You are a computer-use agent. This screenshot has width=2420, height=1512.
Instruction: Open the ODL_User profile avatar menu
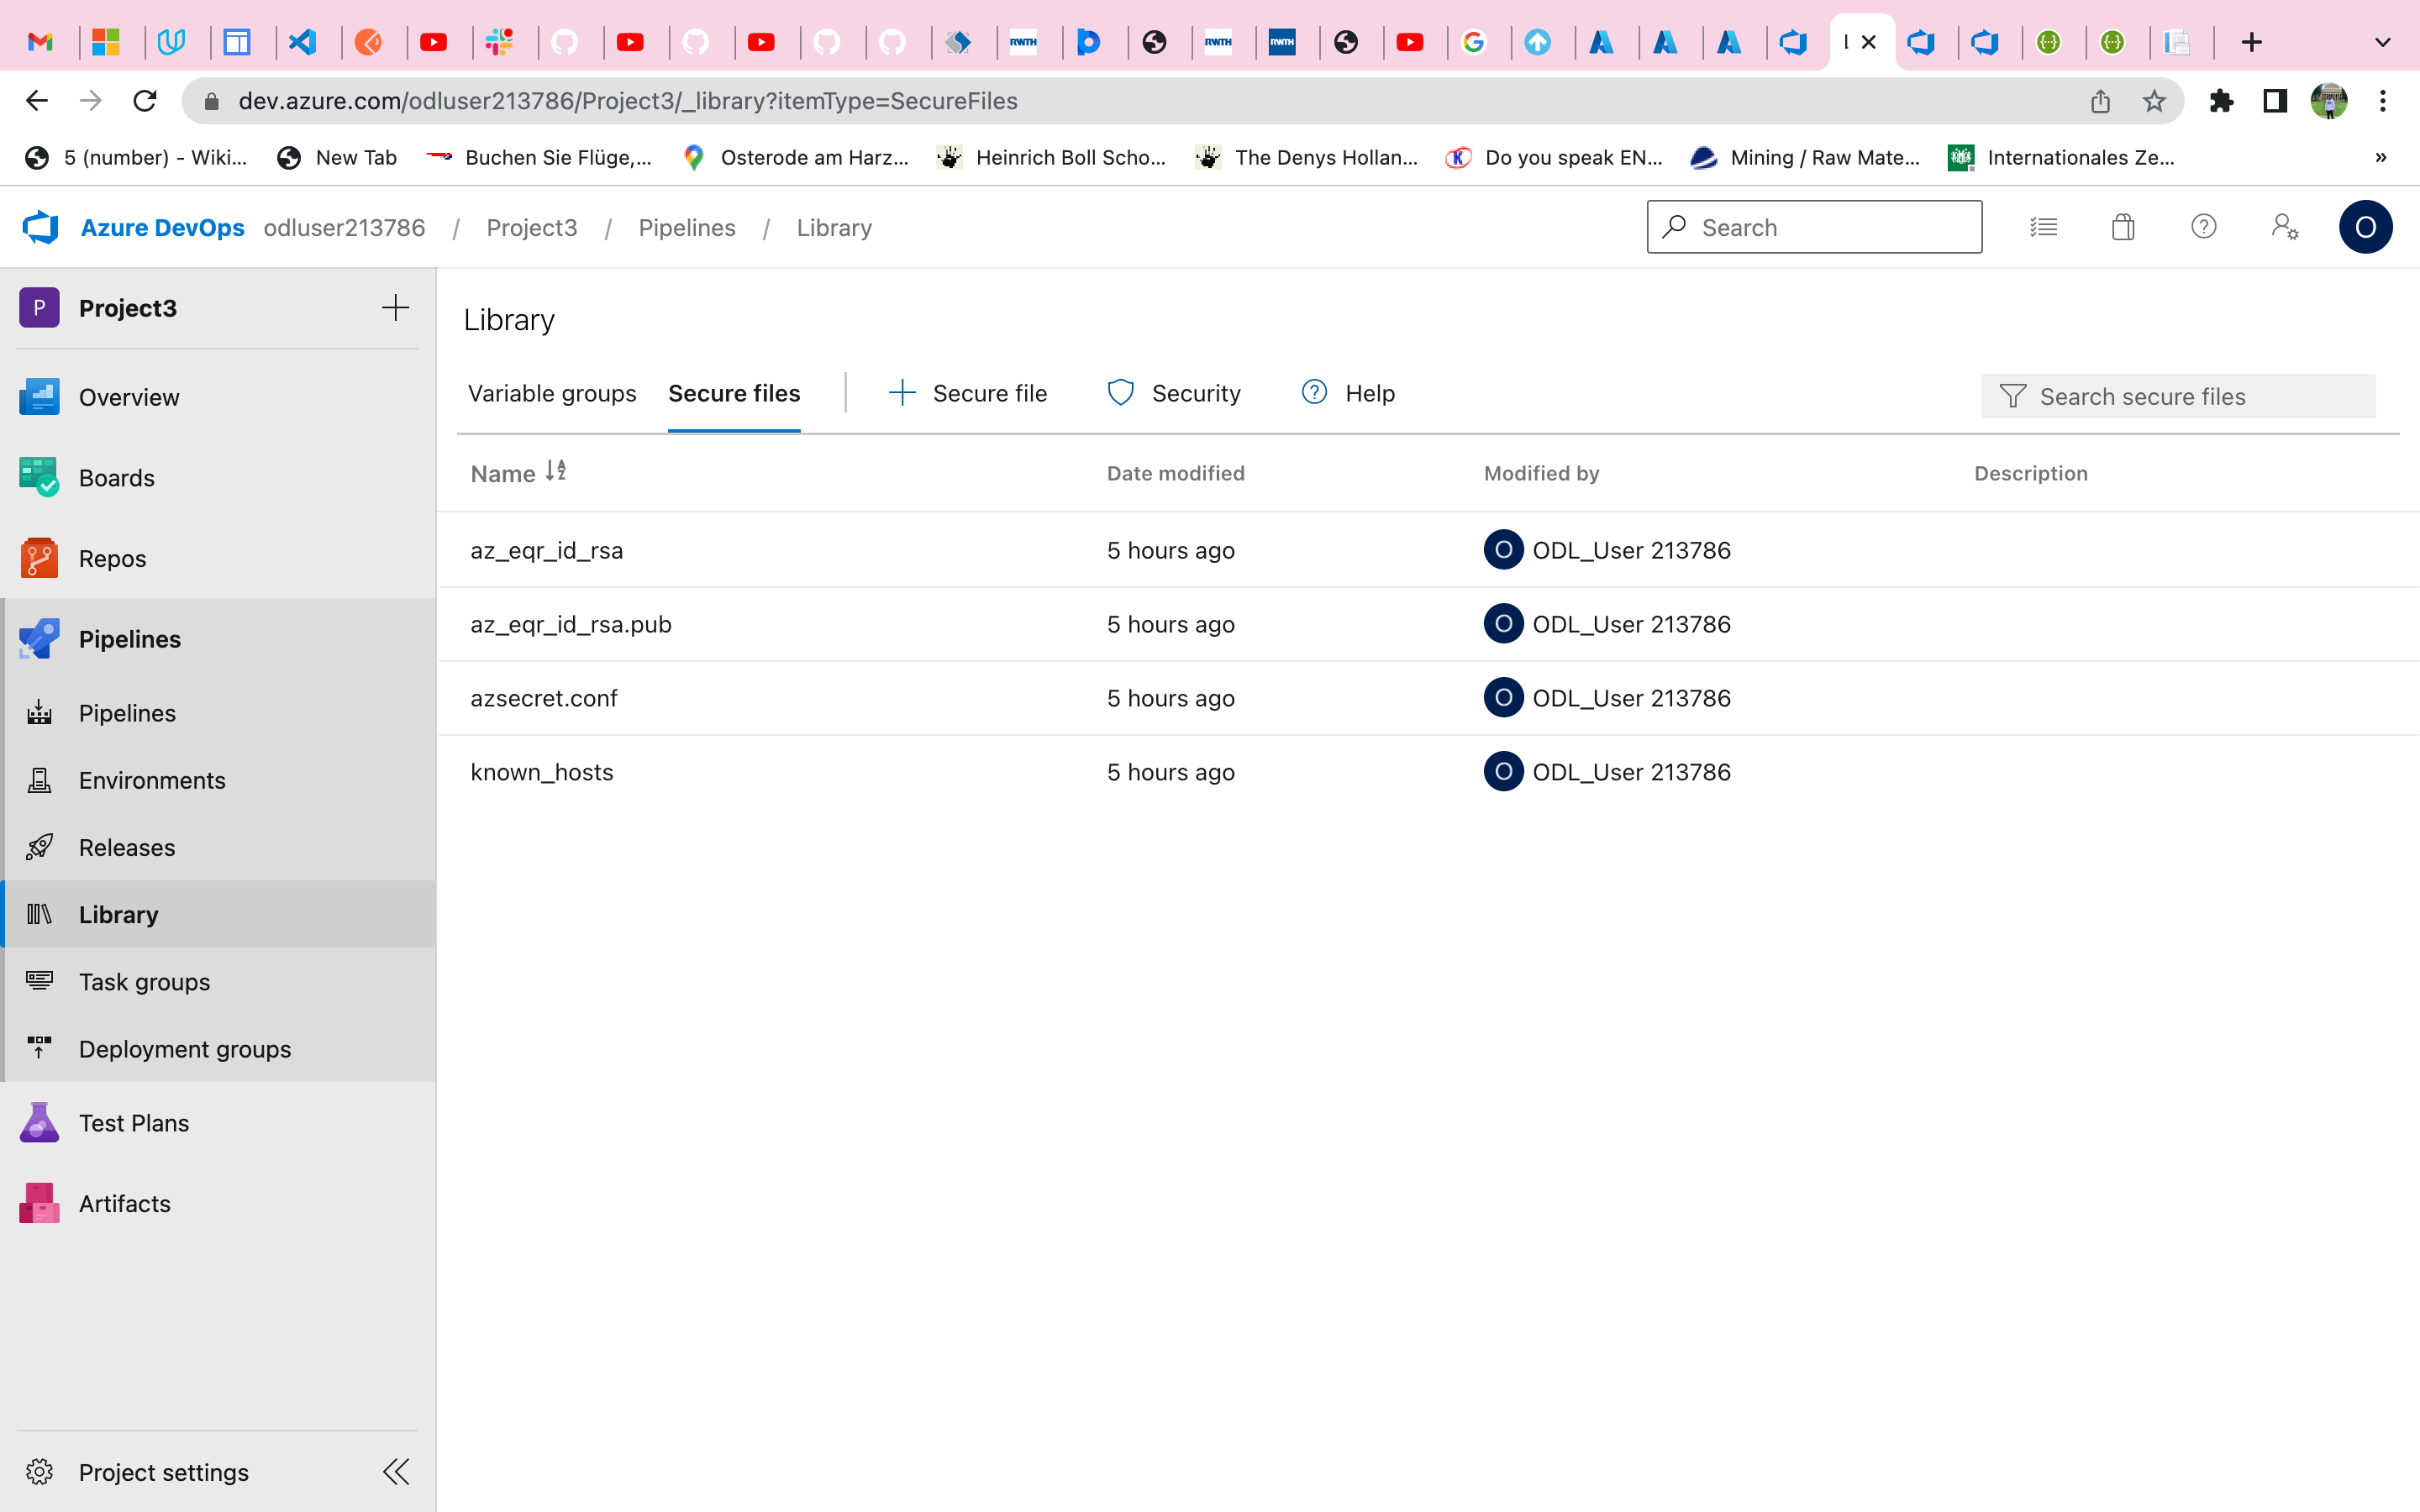[x=2365, y=227]
